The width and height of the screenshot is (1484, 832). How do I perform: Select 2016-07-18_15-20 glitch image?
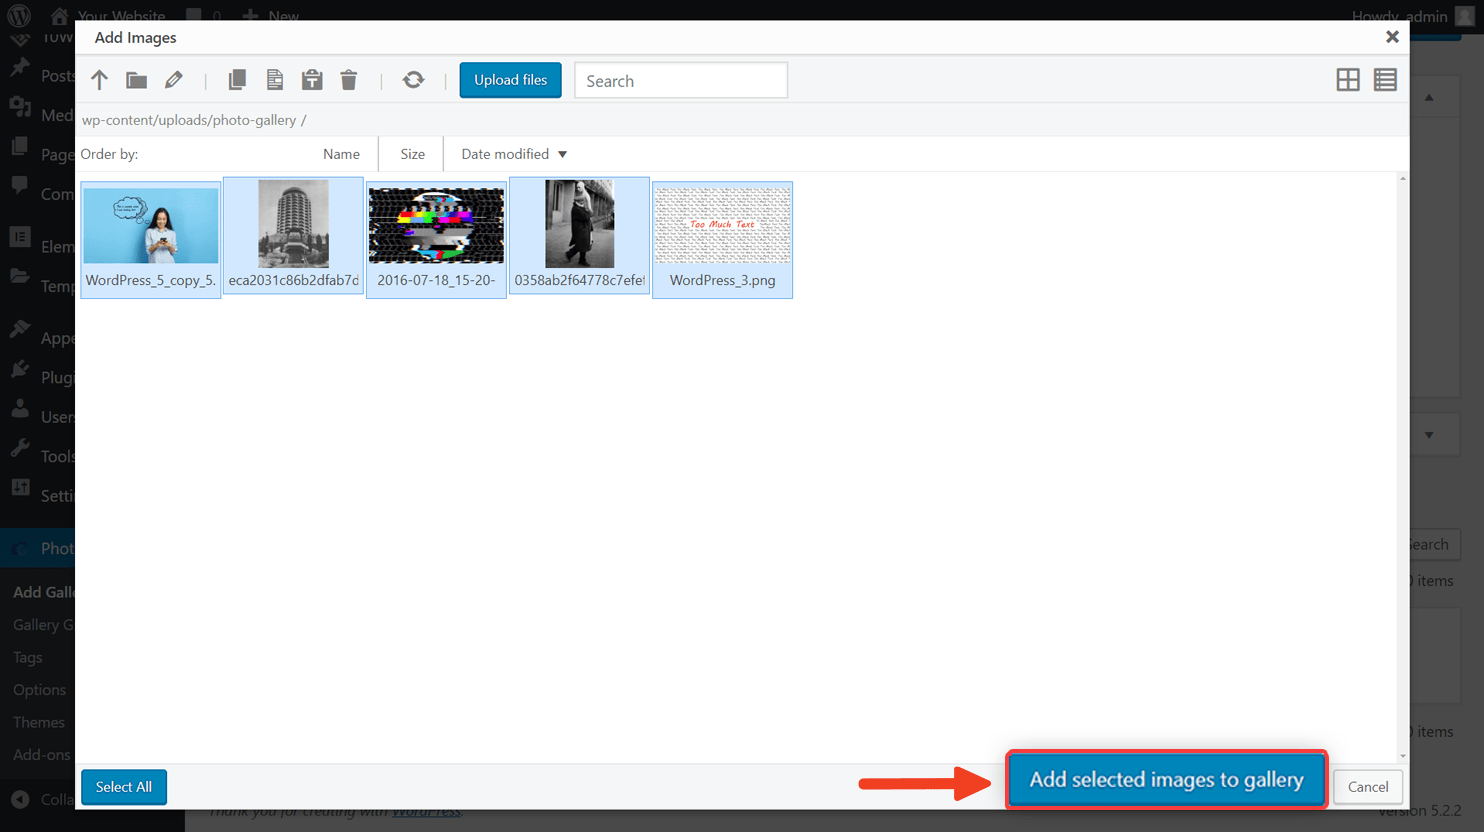(x=436, y=239)
